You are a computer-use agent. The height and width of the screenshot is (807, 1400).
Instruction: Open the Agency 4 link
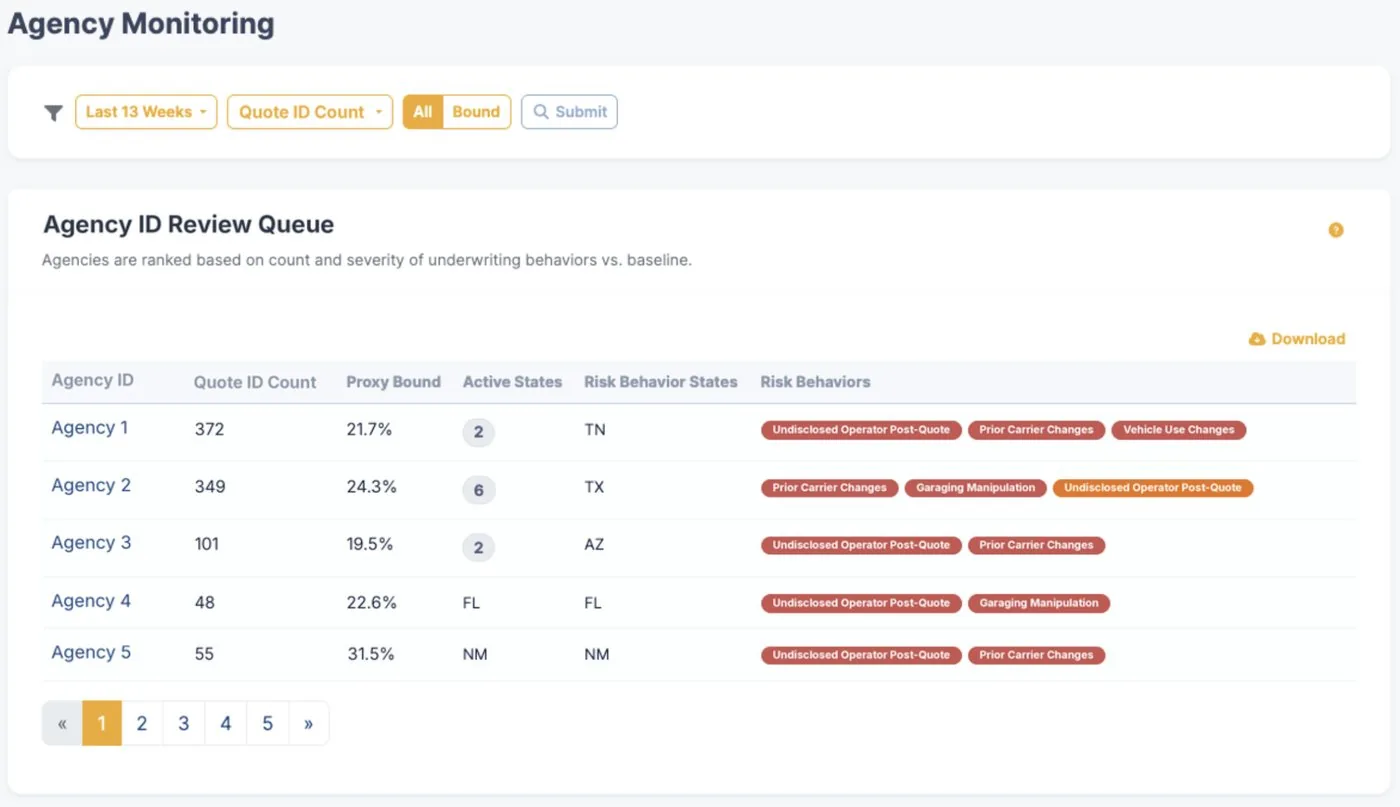click(x=91, y=601)
